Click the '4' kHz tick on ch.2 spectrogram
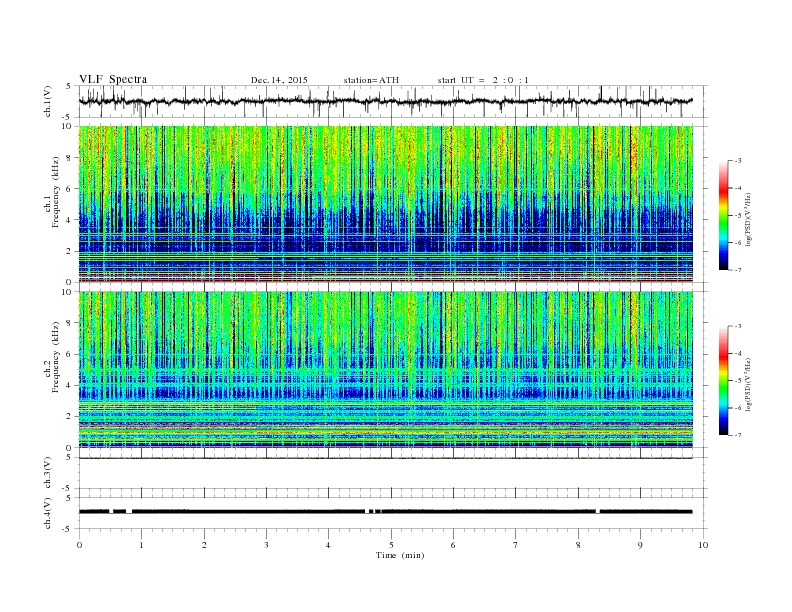The image size is (792, 612). click(x=69, y=386)
